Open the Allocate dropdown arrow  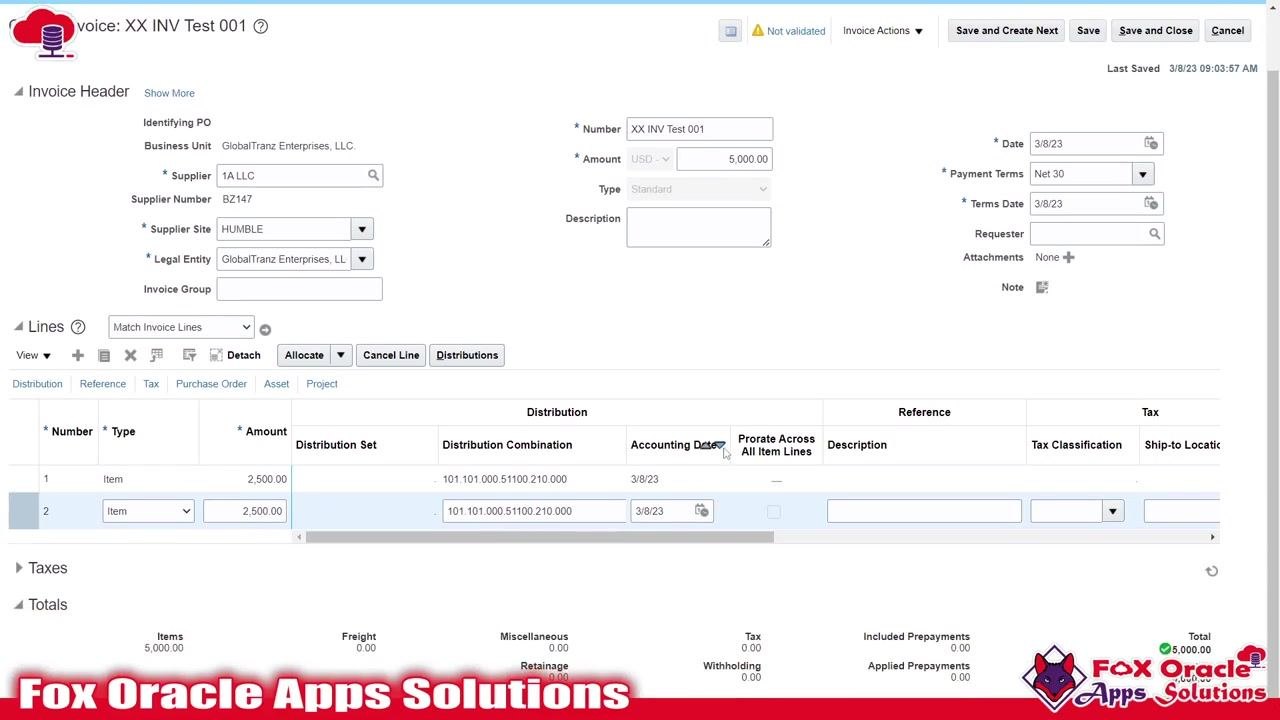[340, 355]
